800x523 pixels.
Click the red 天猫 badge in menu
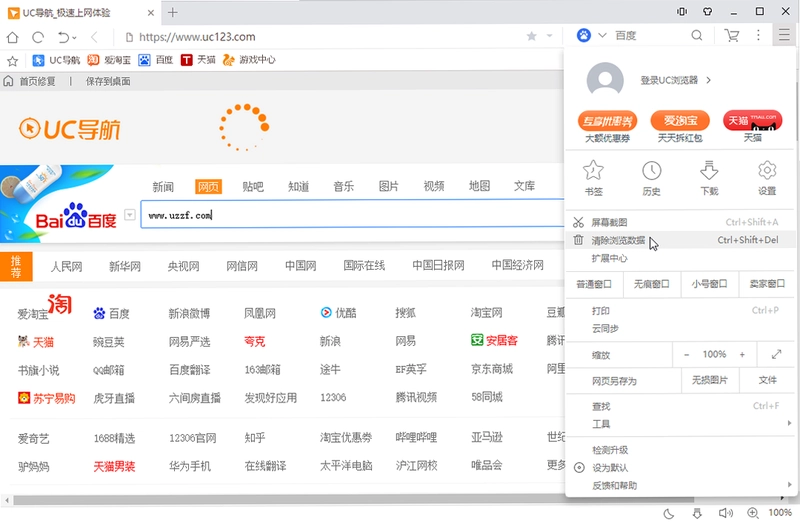[x=753, y=120]
